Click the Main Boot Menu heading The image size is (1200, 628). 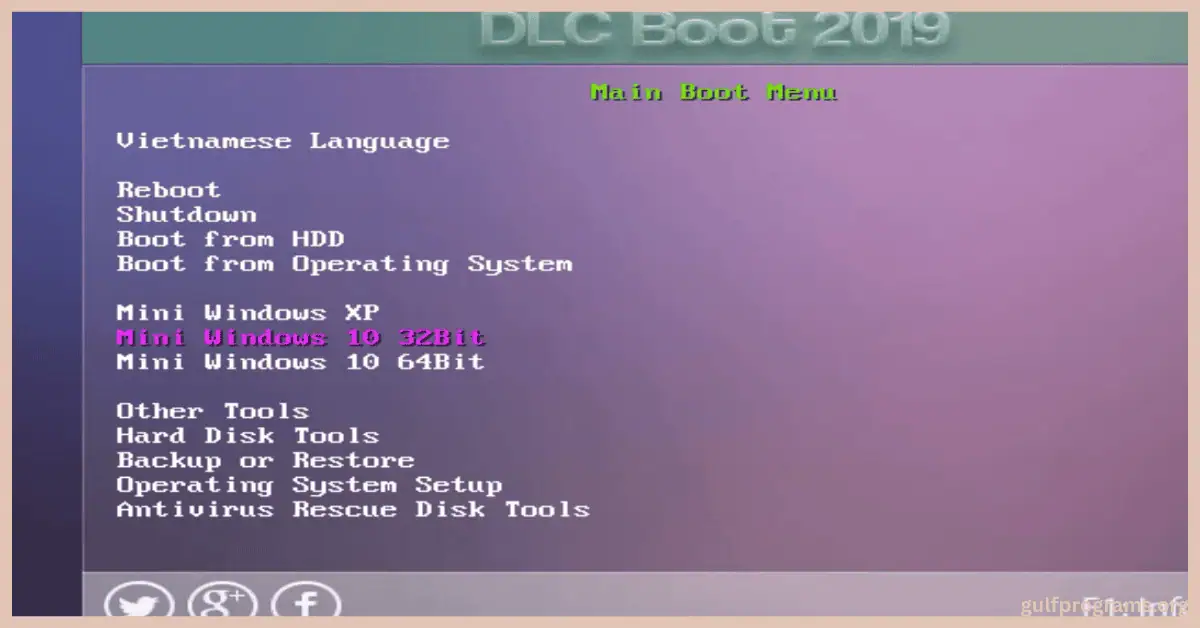[x=713, y=91]
